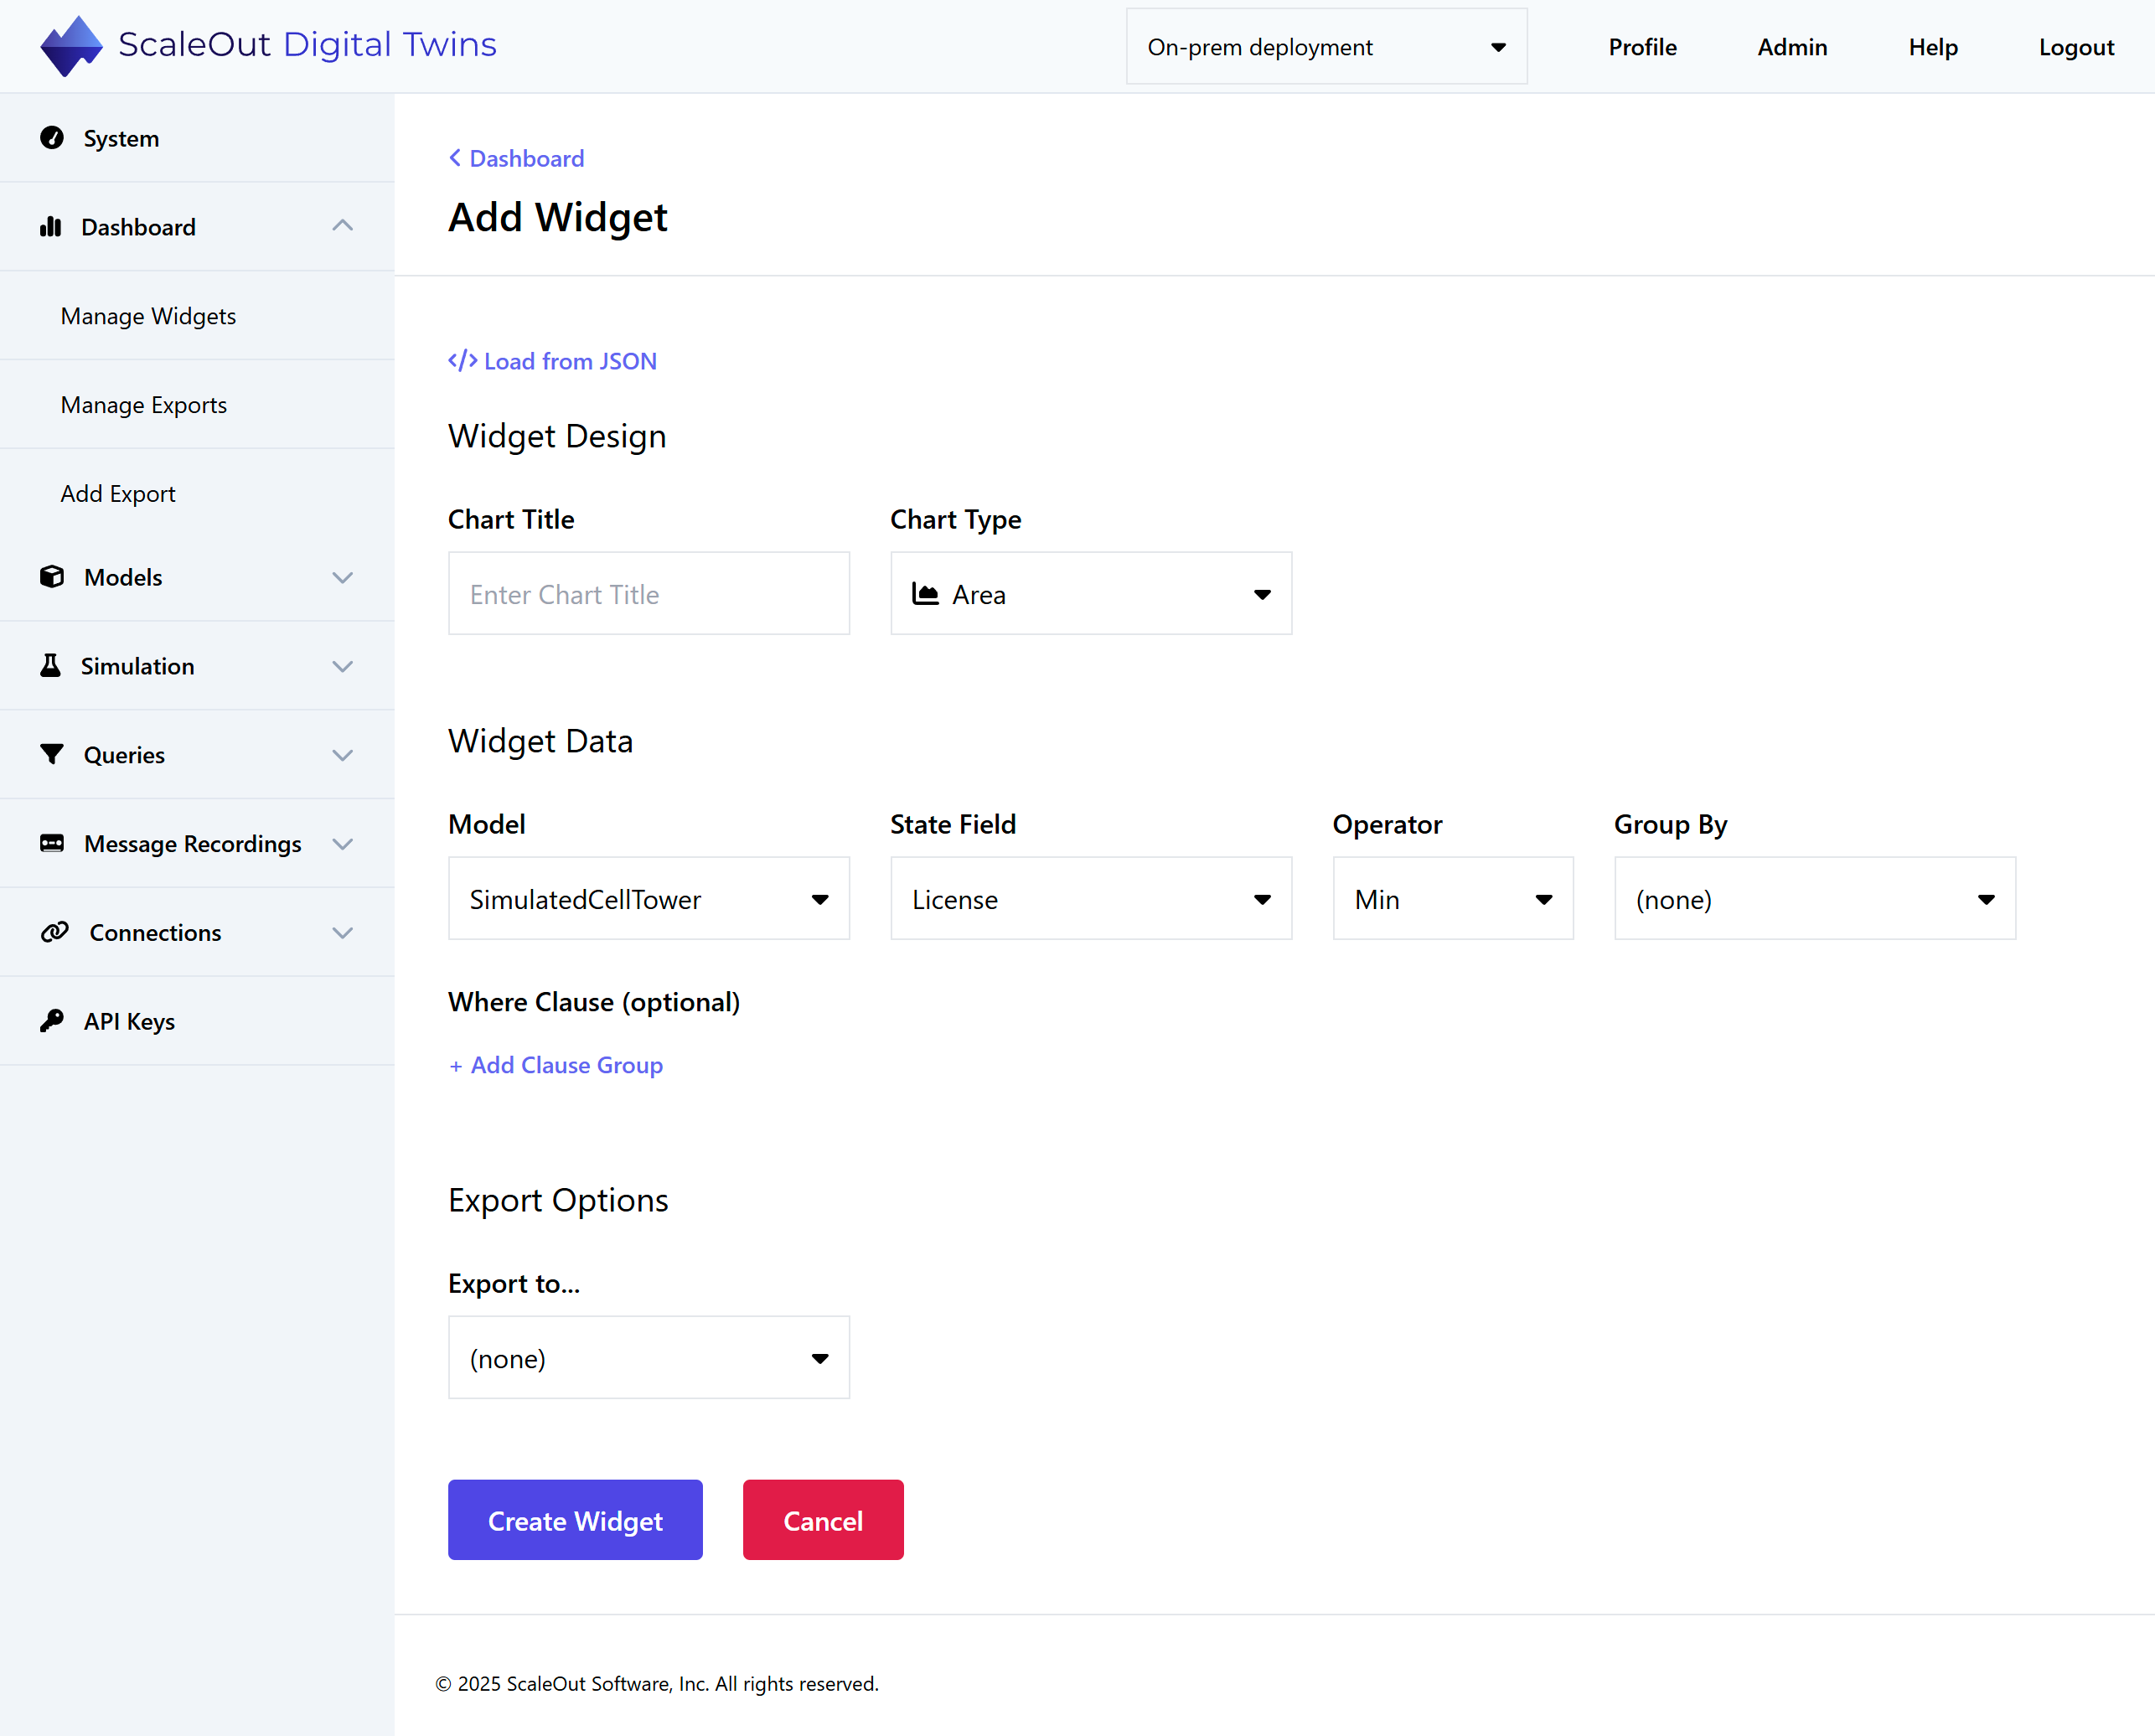The height and width of the screenshot is (1736, 2155).
Task: Click the code brackets icon by Load from JSON
Action: click(462, 361)
